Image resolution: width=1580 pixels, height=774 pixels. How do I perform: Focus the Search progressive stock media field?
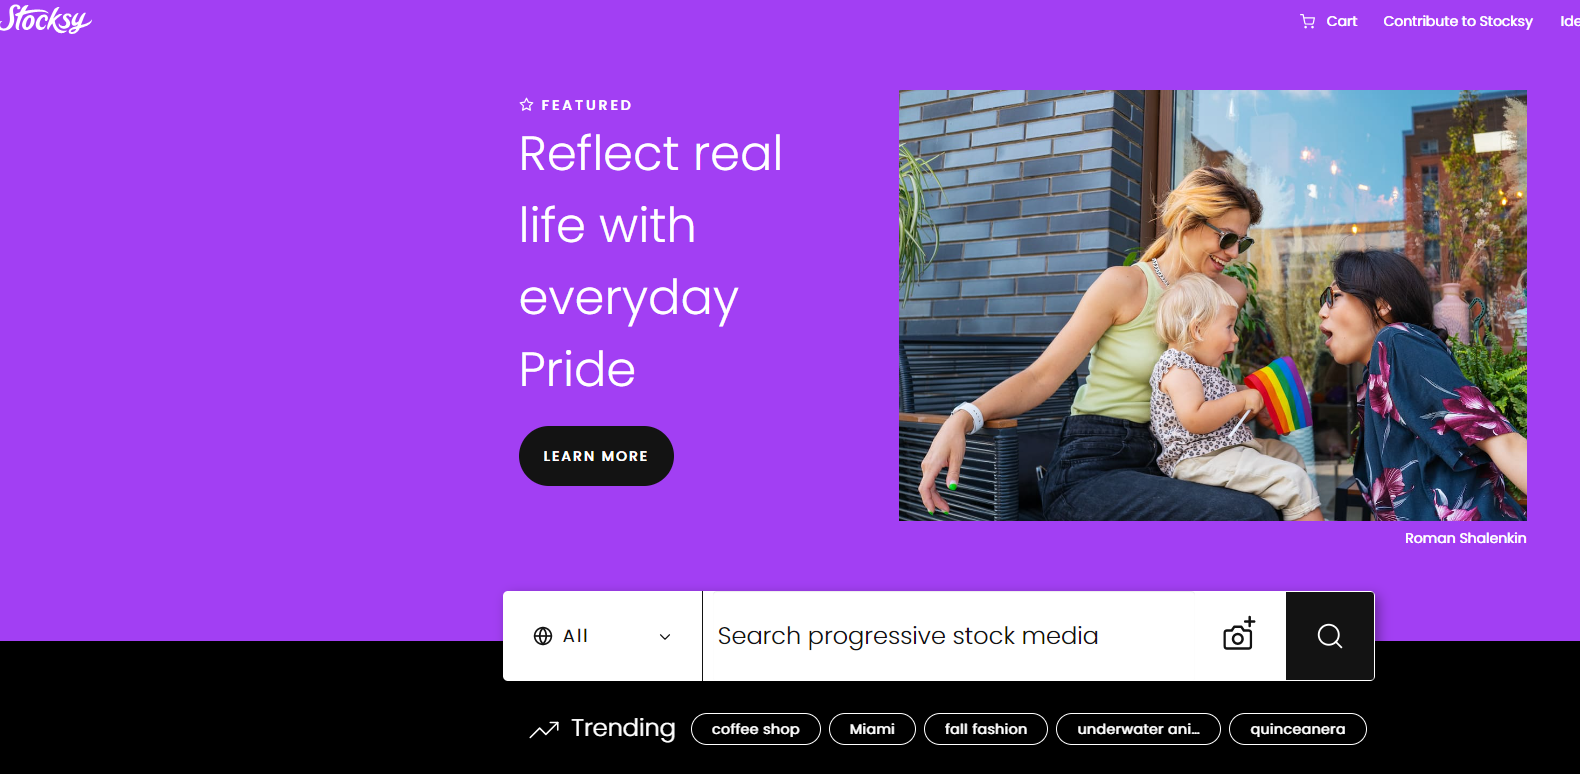[960, 636]
